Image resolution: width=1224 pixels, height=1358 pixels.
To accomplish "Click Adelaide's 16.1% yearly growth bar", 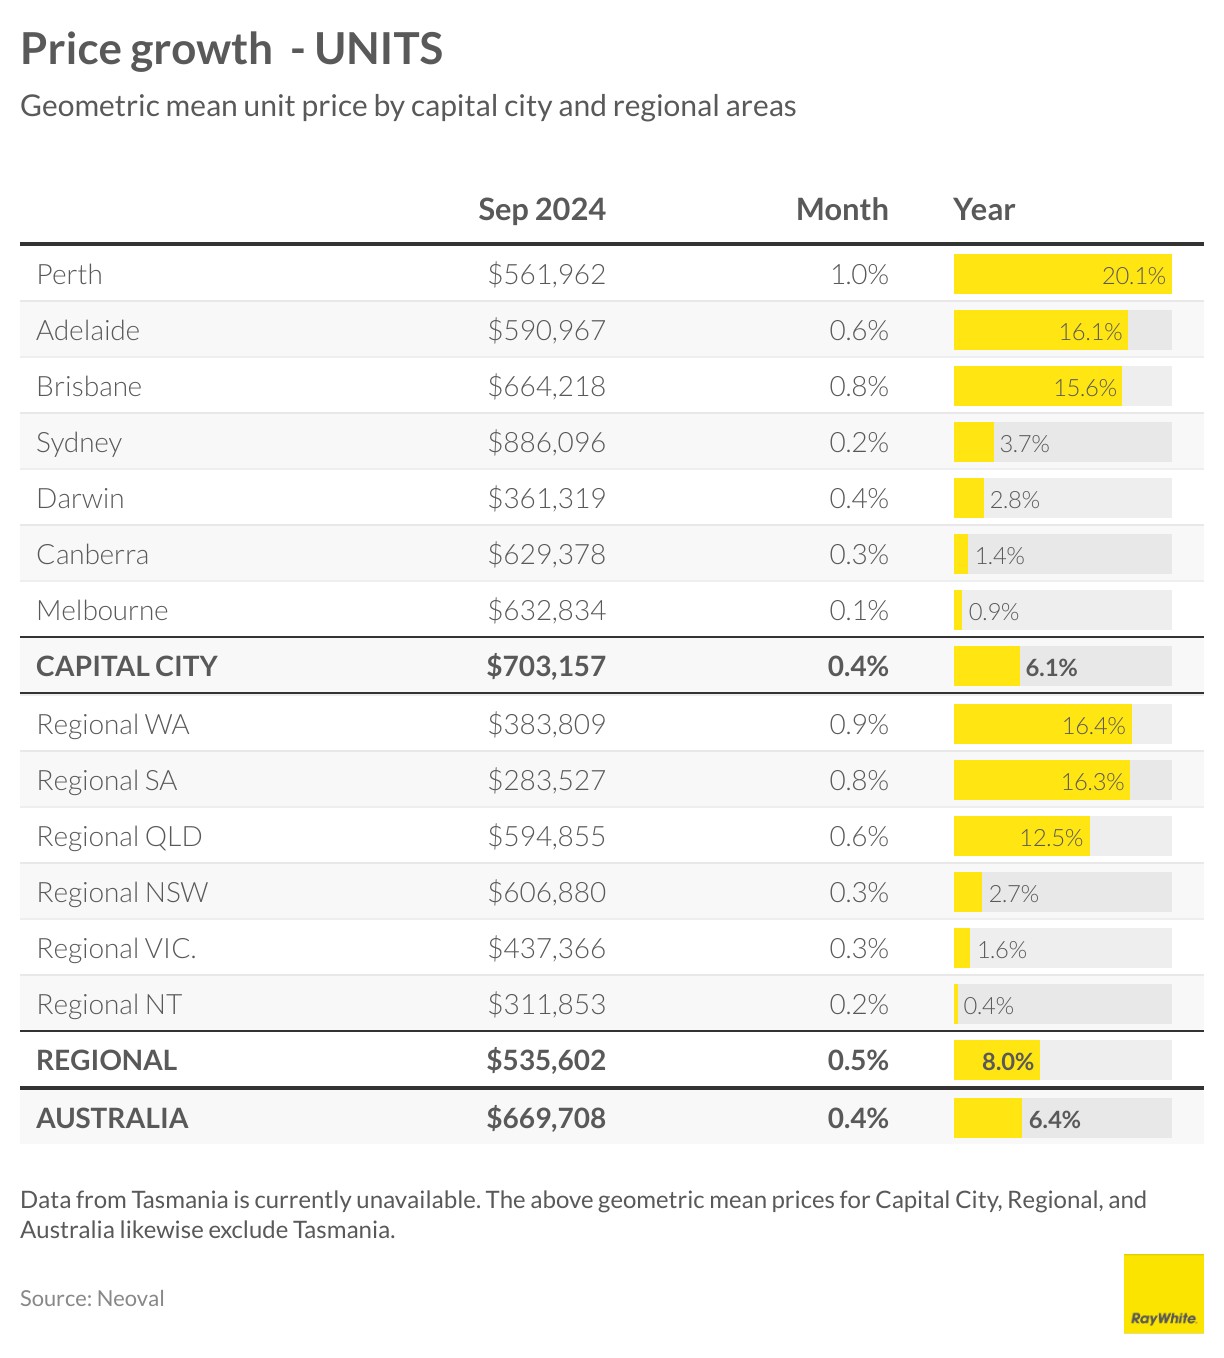I will click(x=1040, y=331).
